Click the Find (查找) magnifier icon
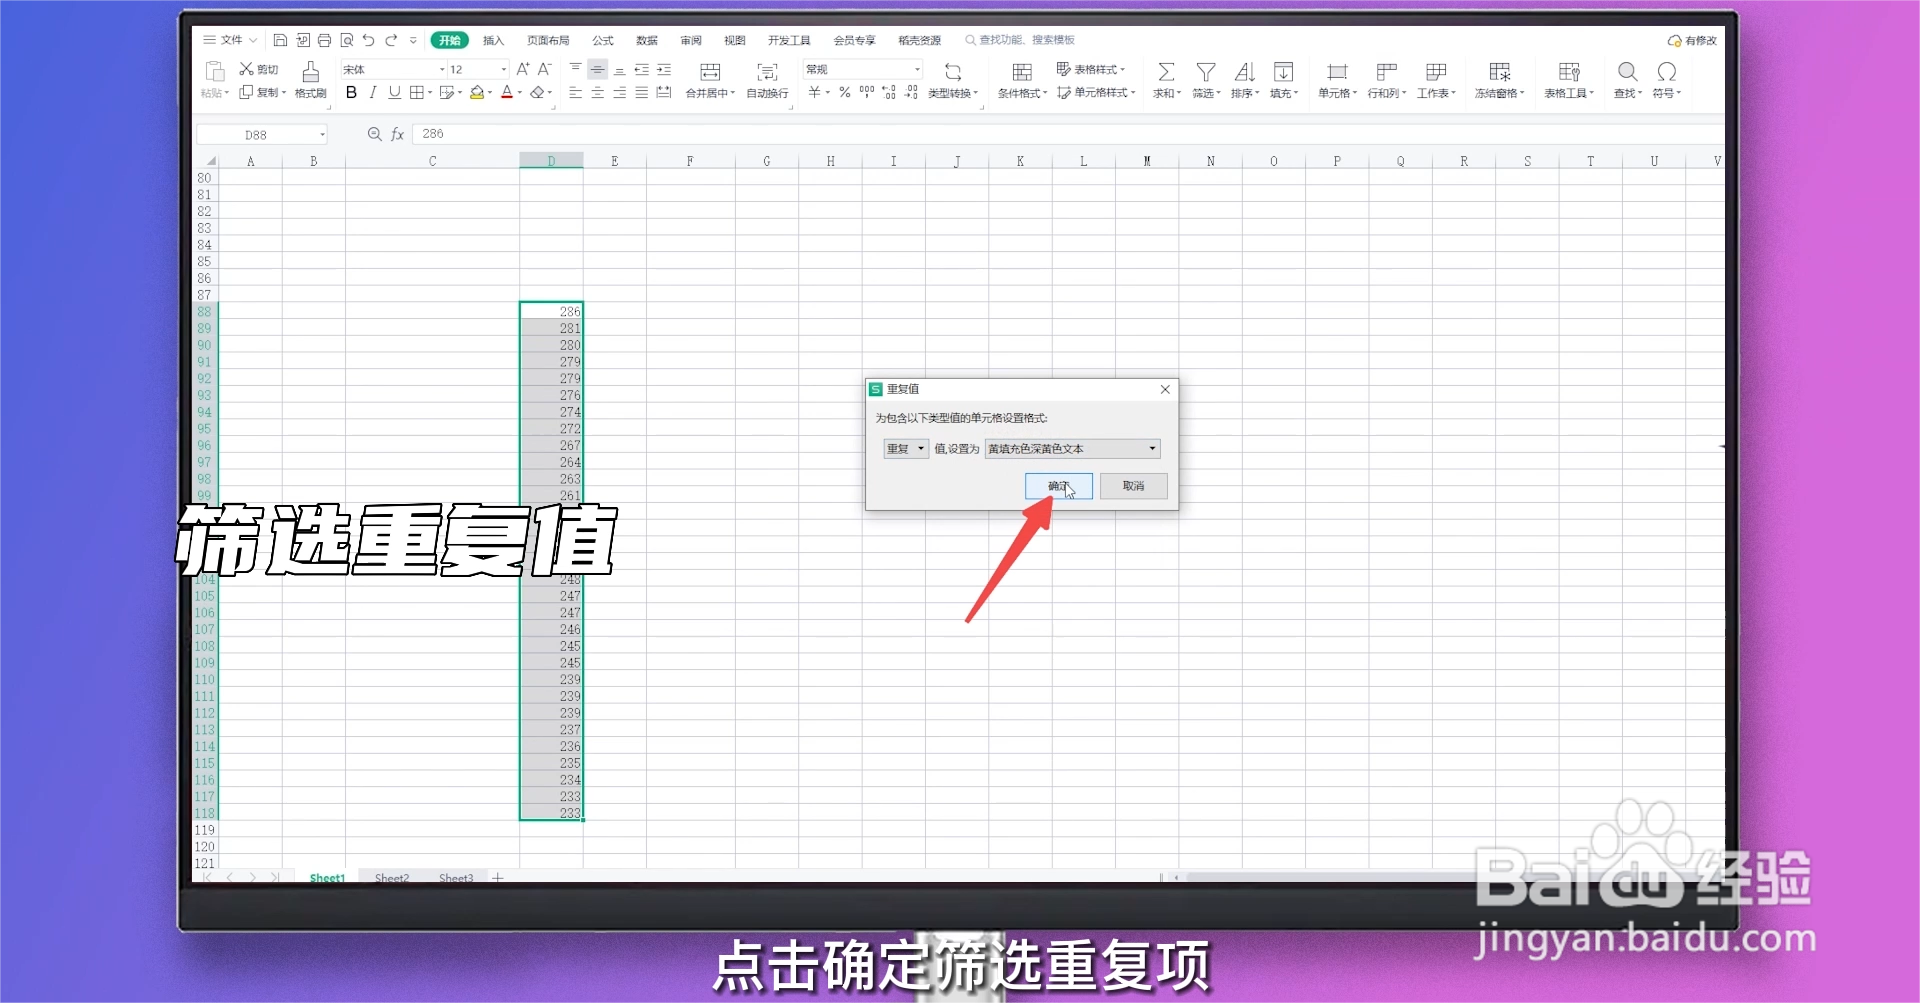The width and height of the screenshot is (1920, 1003). pyautogui.click(x=1627, y=72)
